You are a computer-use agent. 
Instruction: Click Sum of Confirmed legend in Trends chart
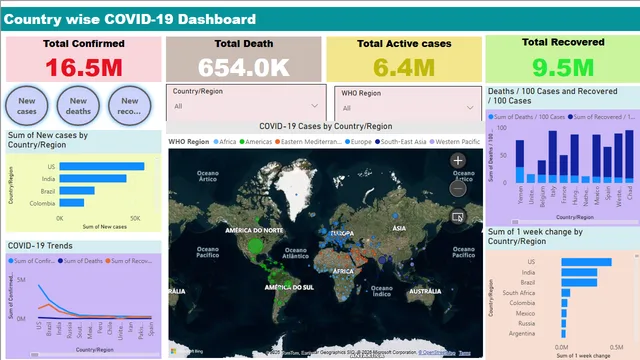click(31, 261)
